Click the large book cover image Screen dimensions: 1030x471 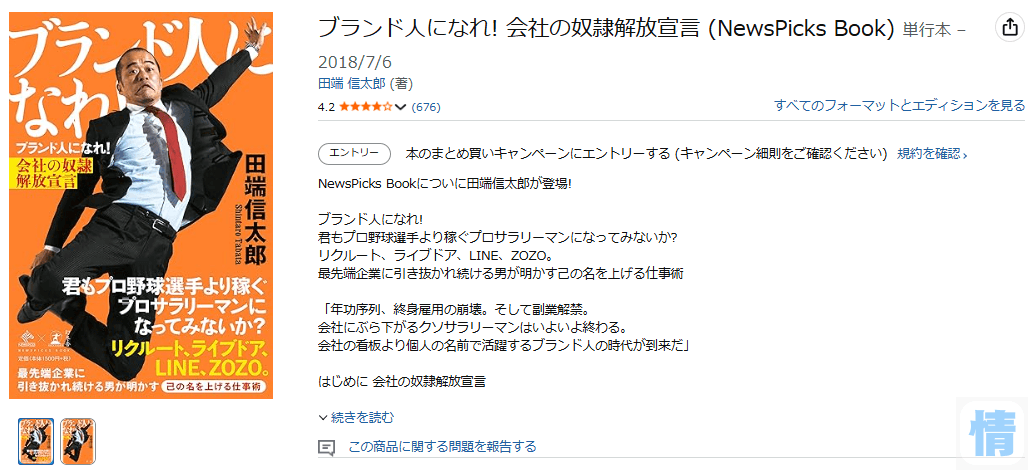pyautogui.click(x=141, y=205)
